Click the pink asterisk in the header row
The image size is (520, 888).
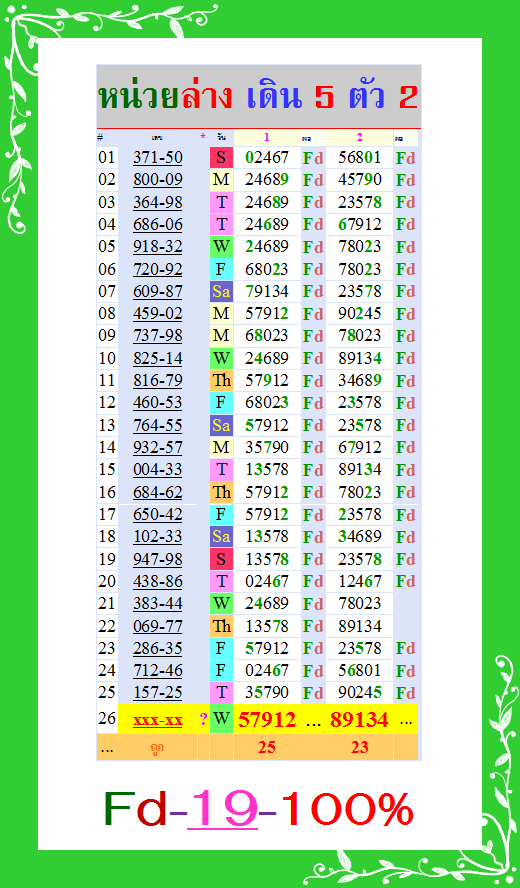click(x=203, y=136)
